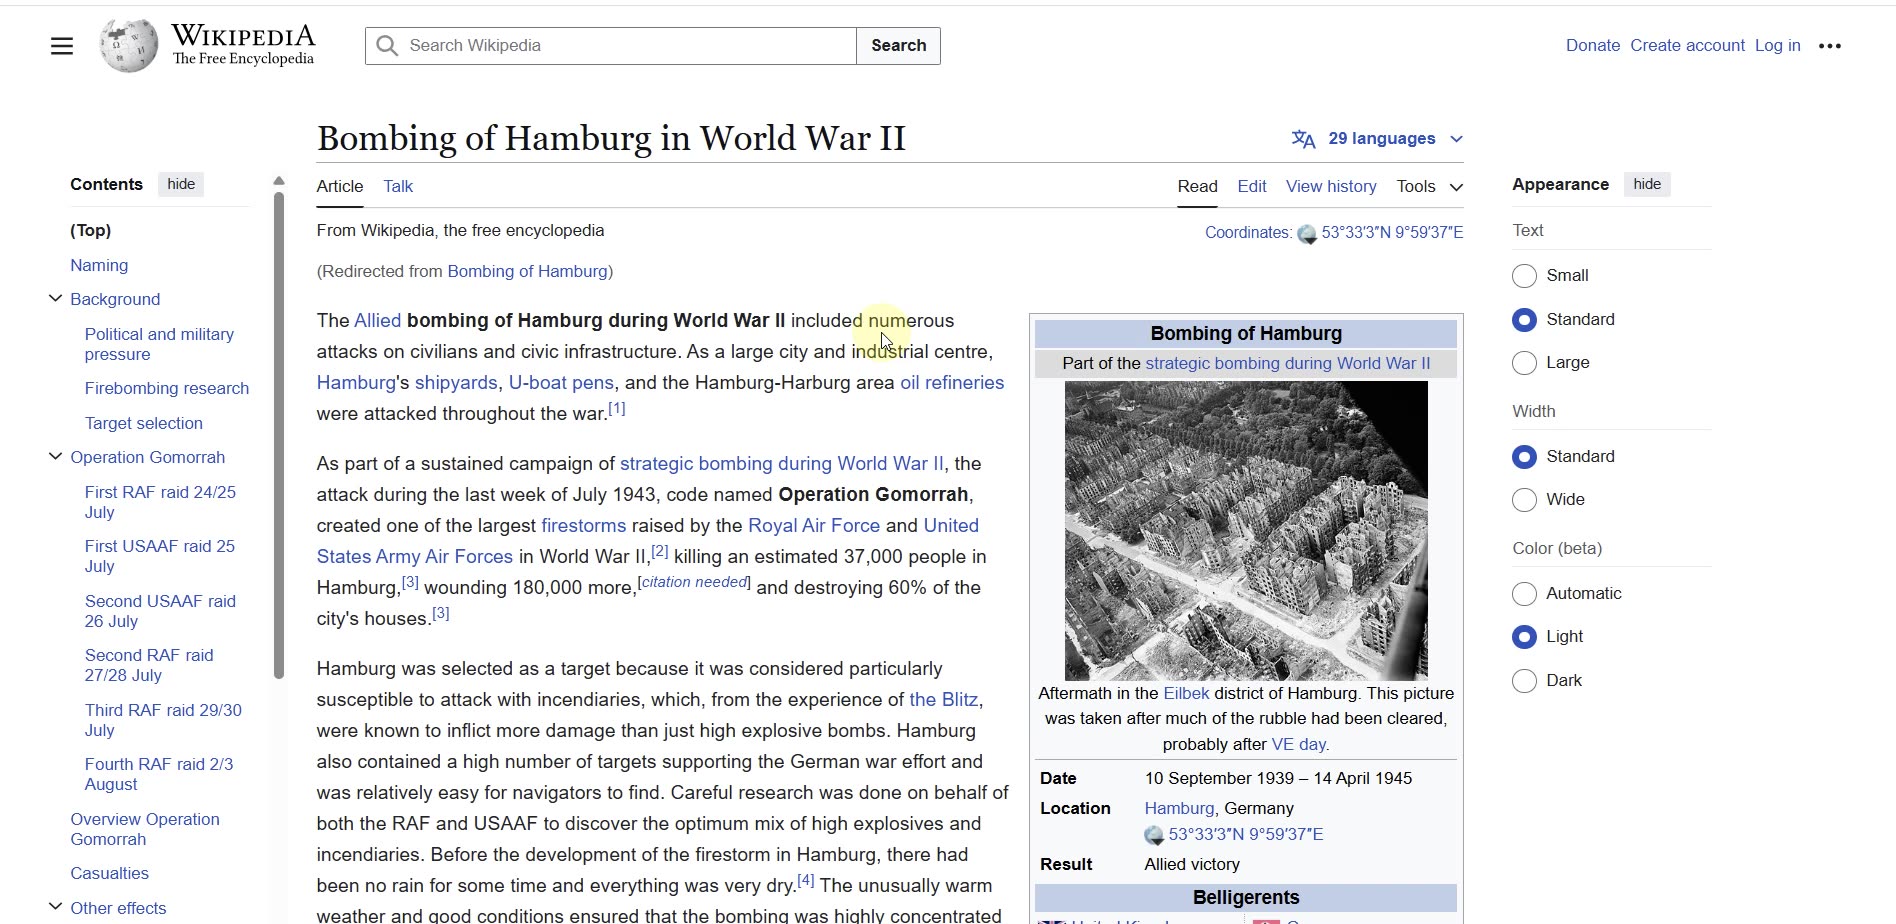The image size is (1896, 924).
Task: Click the globe icon beside top coordinates
Action: pyautogui.click(x=1307, y=234)
